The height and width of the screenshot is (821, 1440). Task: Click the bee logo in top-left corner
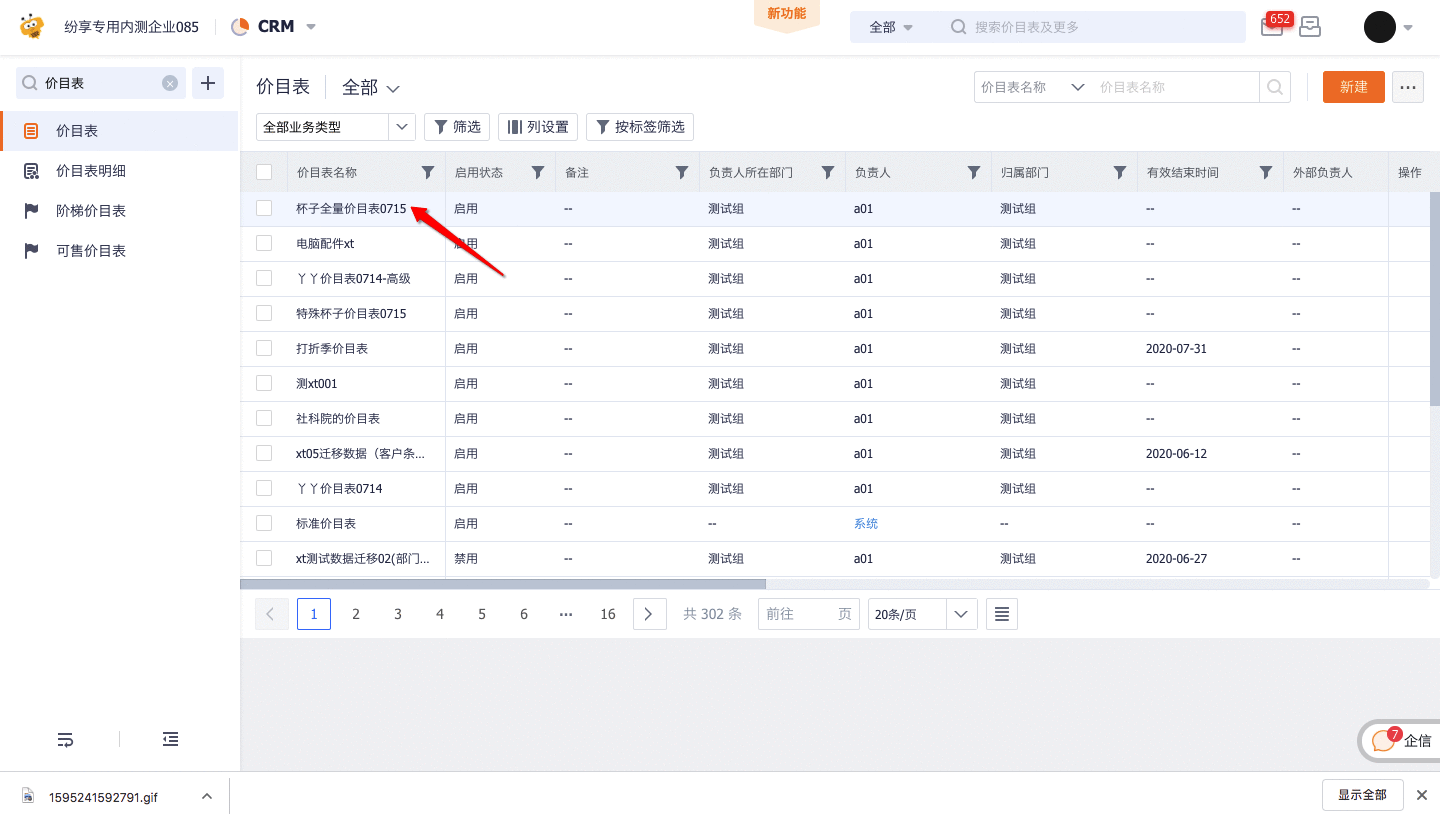pyautogui.click(x=32, y=27)
